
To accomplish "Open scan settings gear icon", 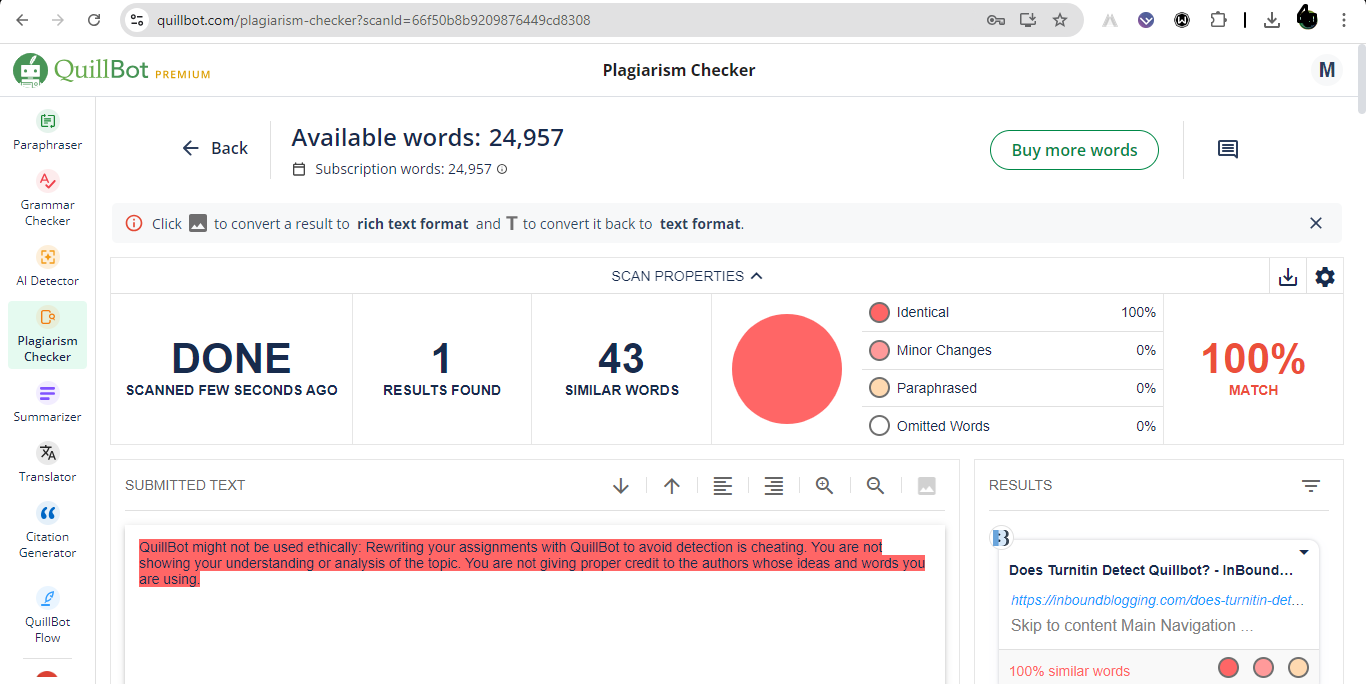I will pos(1325,277).
